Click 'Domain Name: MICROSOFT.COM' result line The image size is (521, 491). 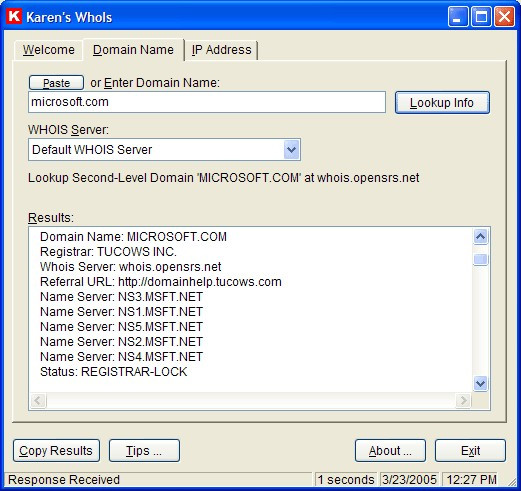[x=133, y=237]
